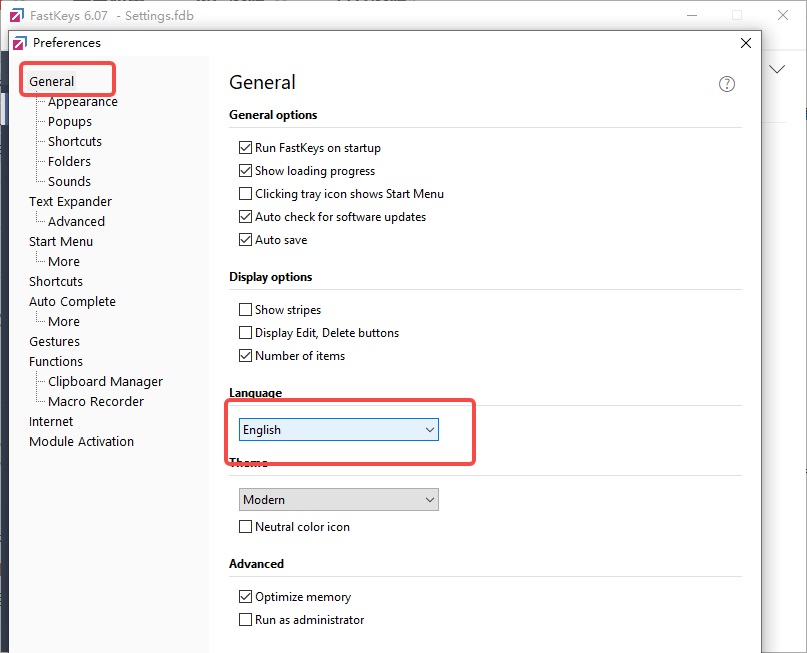Select Internet in the tree
The height and width of the screenshot is (653, 807).
[x=51, y=422]
